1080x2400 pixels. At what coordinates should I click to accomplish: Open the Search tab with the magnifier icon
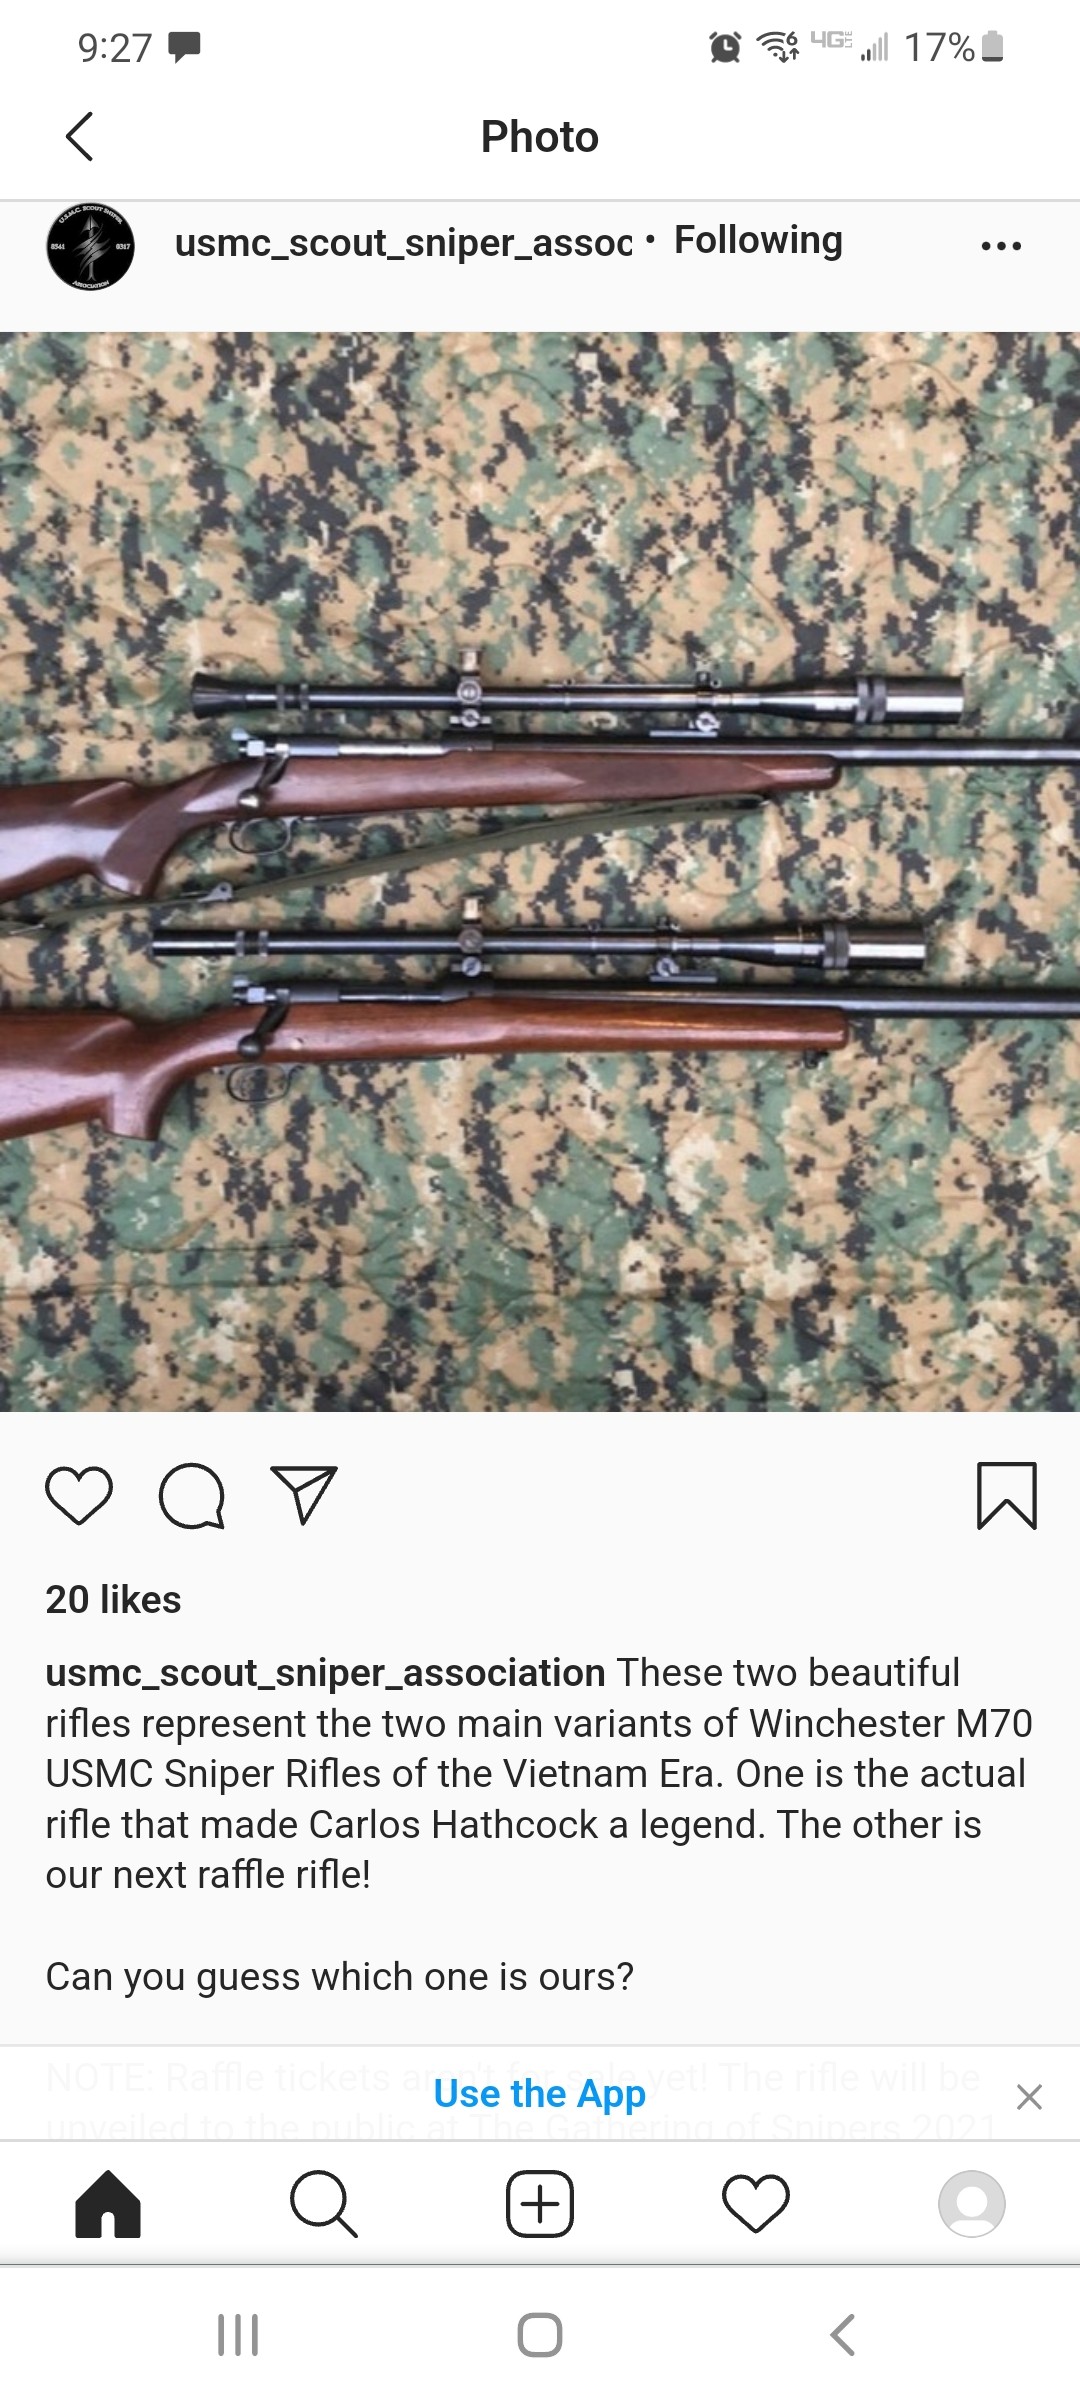[x=324, y=2204]
